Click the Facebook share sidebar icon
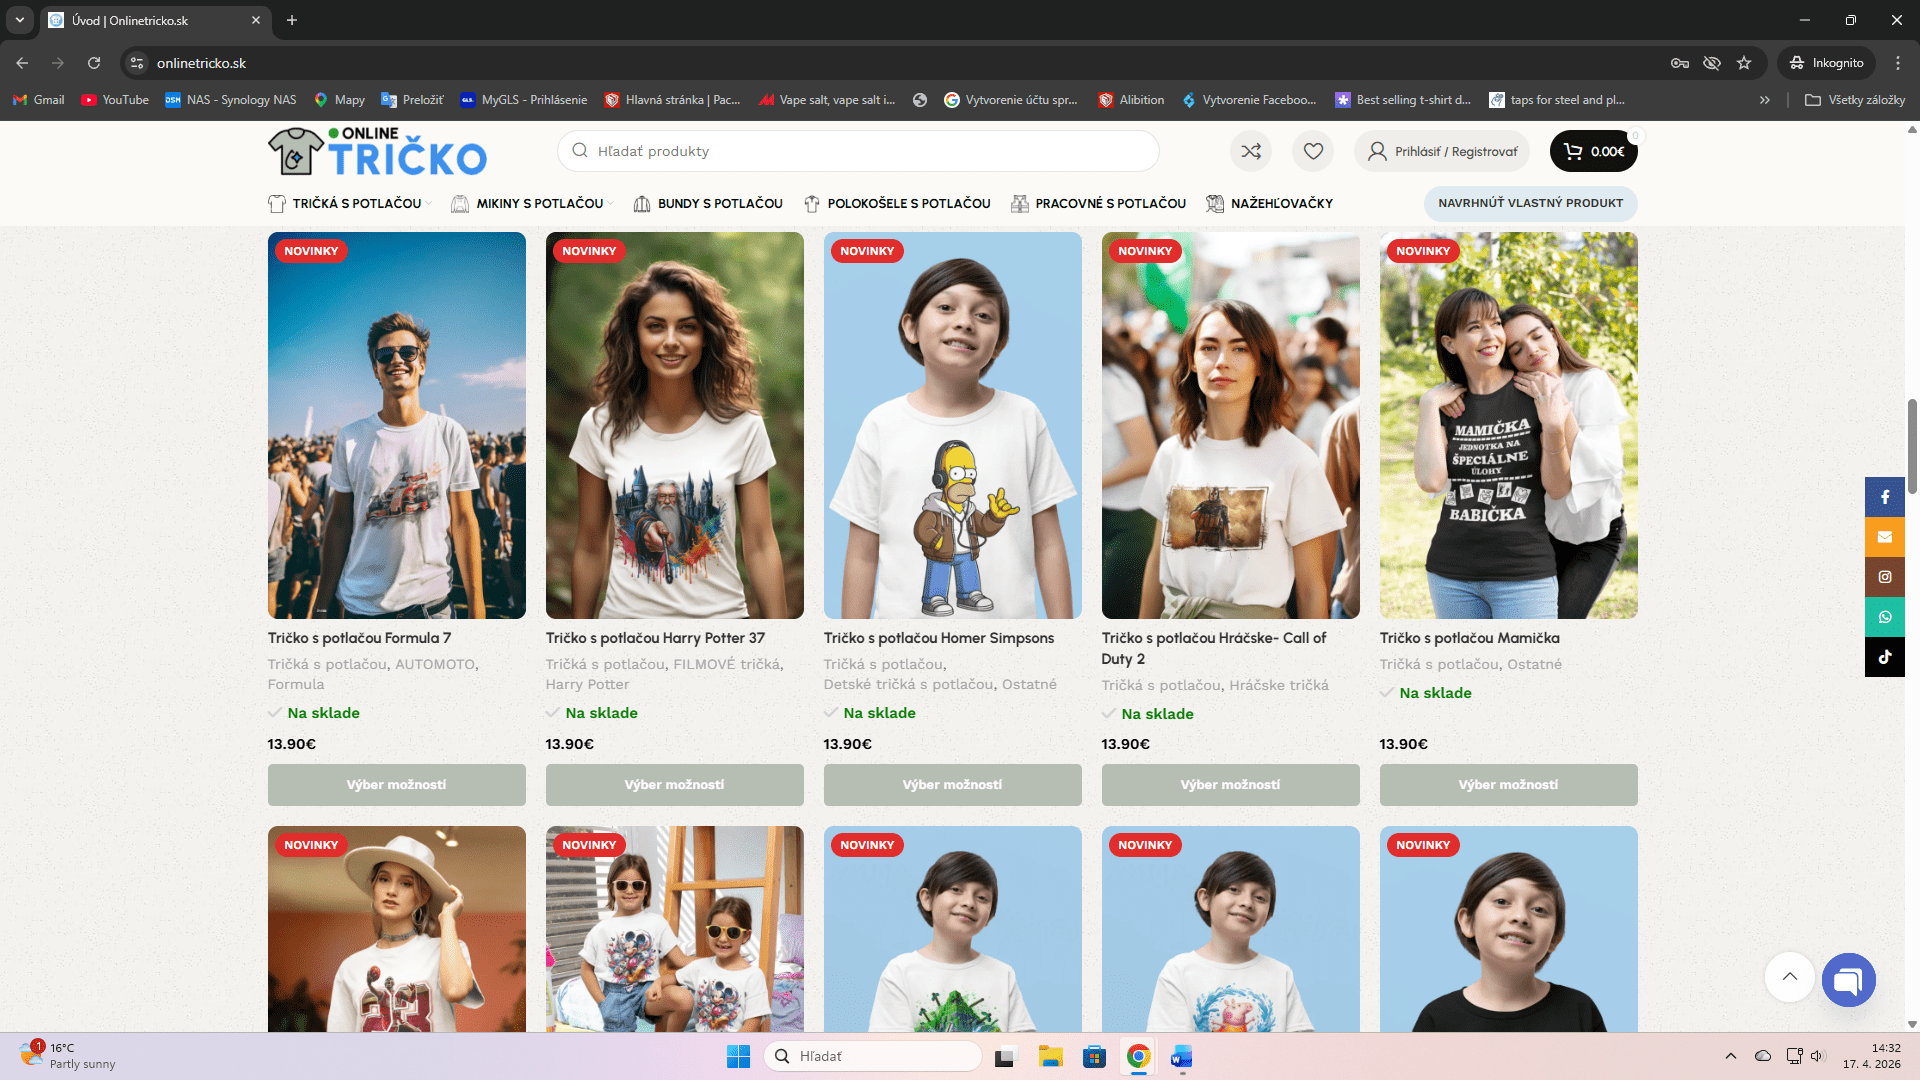Screen dimensions: 1920x1080 point(1884,497)
